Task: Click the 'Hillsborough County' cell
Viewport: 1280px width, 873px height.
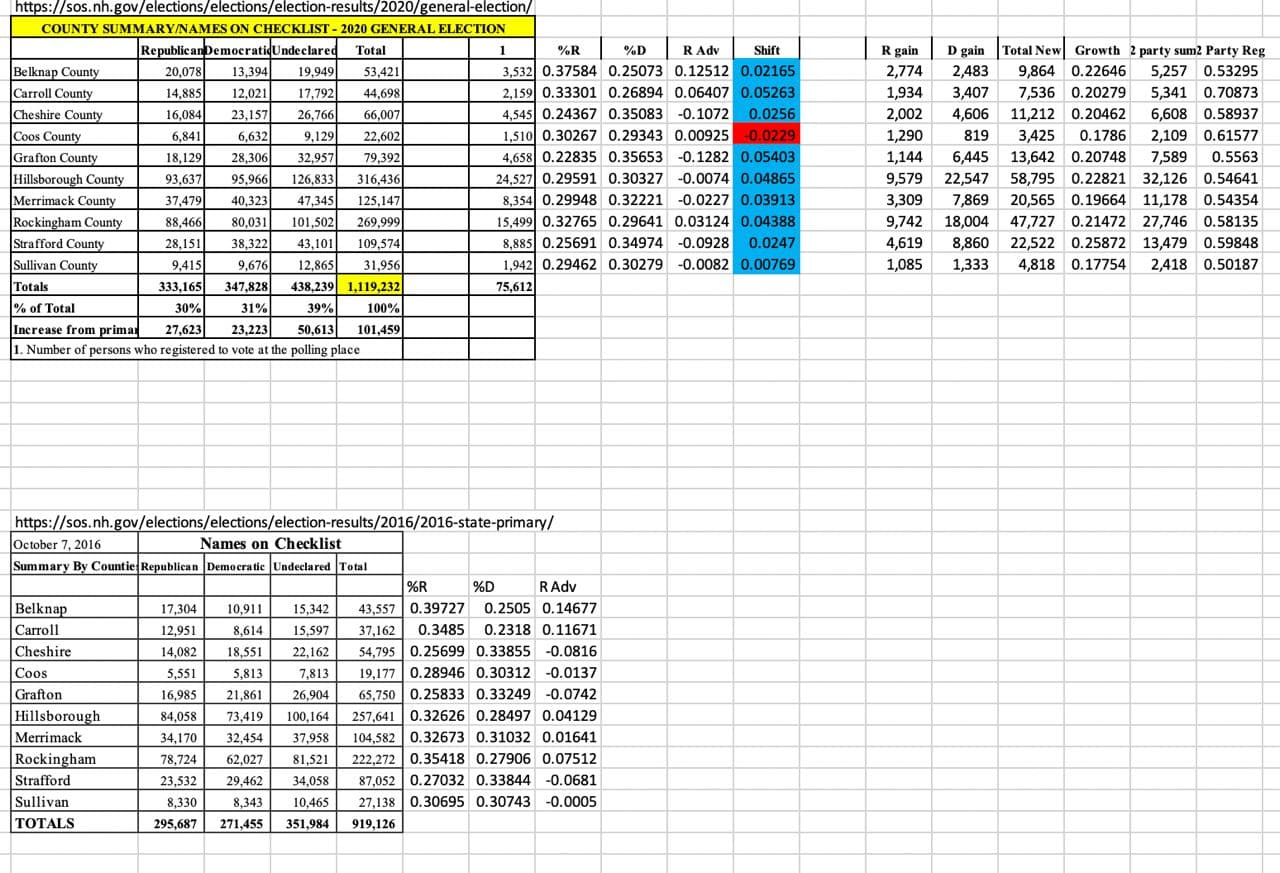Action: click(75, 179)
